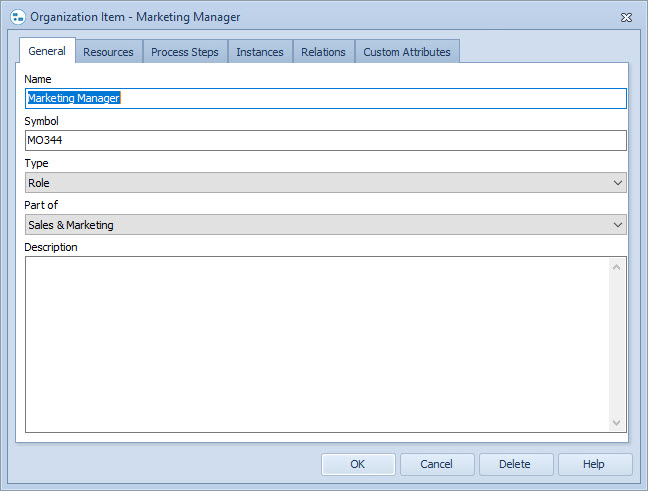Focus the Symbol field with MO344
Viewport: 648px width, 491px height.
pos(325,140)
